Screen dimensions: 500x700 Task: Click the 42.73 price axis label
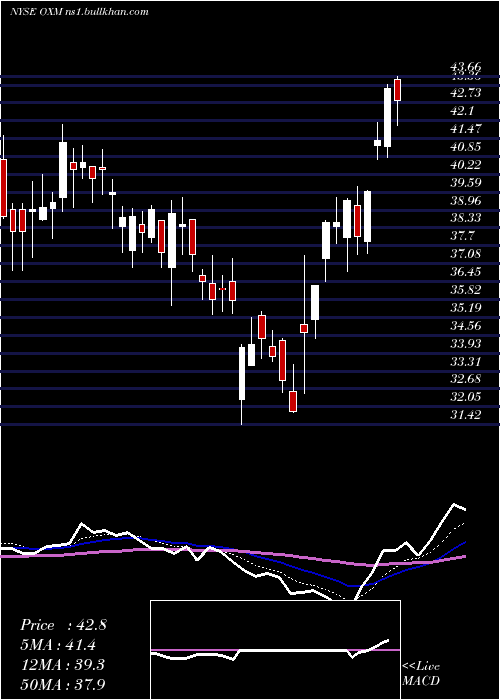tap(466, 93)
